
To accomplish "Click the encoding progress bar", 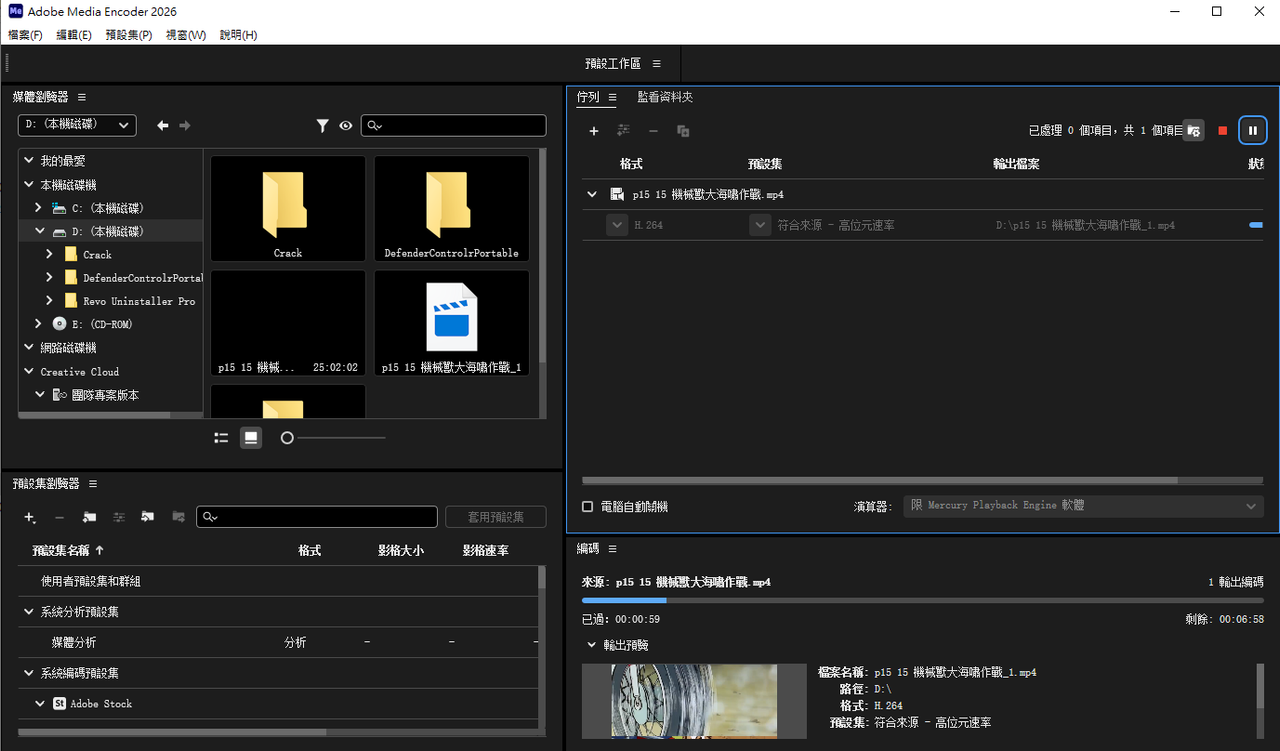I will tap(922, 600).
